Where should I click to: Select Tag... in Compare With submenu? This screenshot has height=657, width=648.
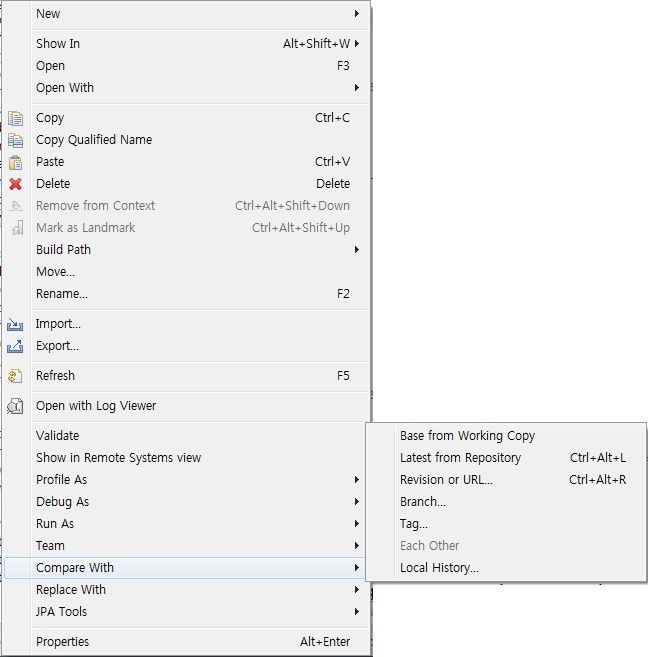[506, 524]
